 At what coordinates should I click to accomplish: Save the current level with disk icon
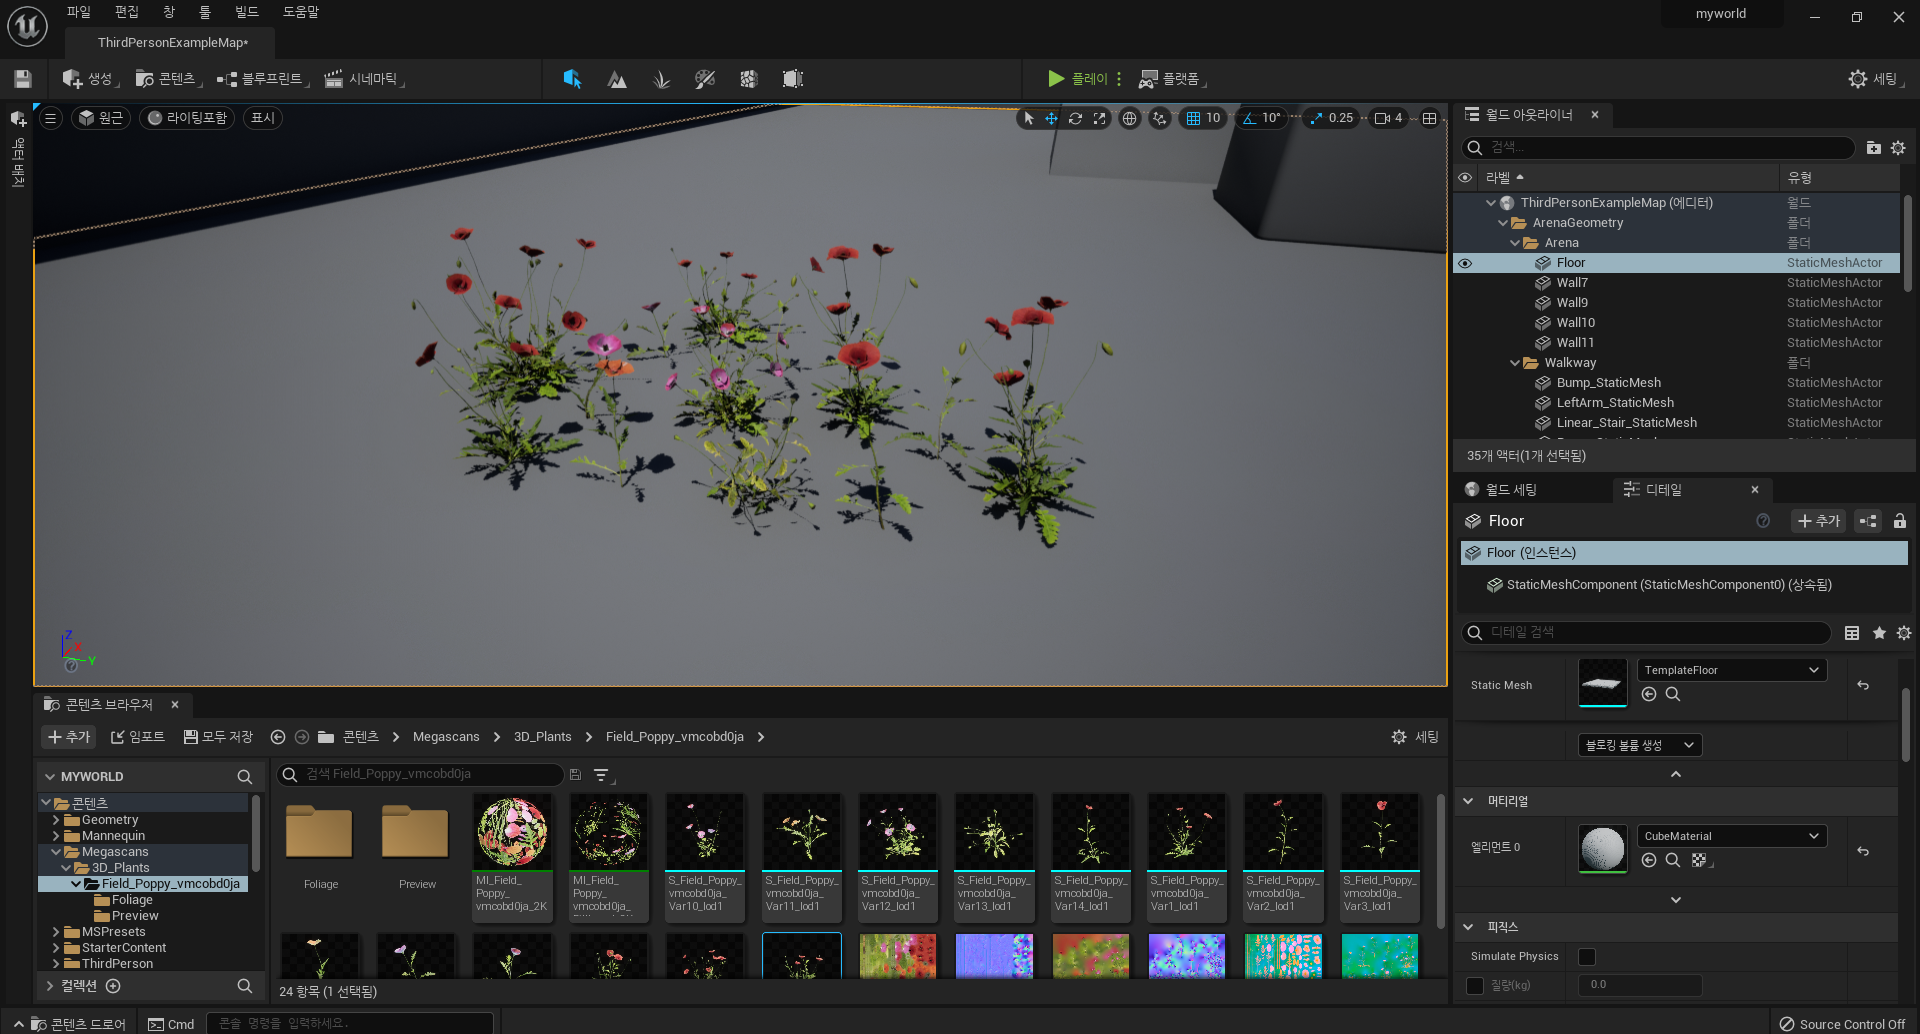point(23,79)
